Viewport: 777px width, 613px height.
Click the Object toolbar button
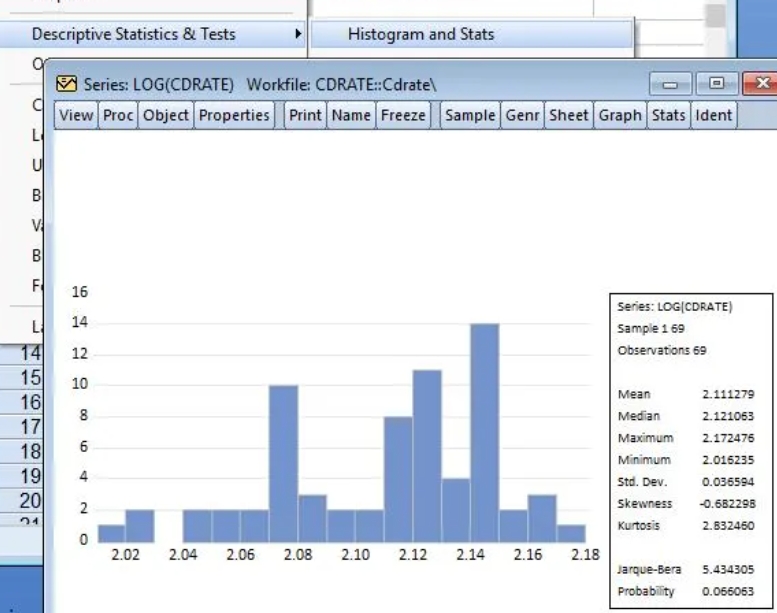pyautogui.click(x=165, y=115)
